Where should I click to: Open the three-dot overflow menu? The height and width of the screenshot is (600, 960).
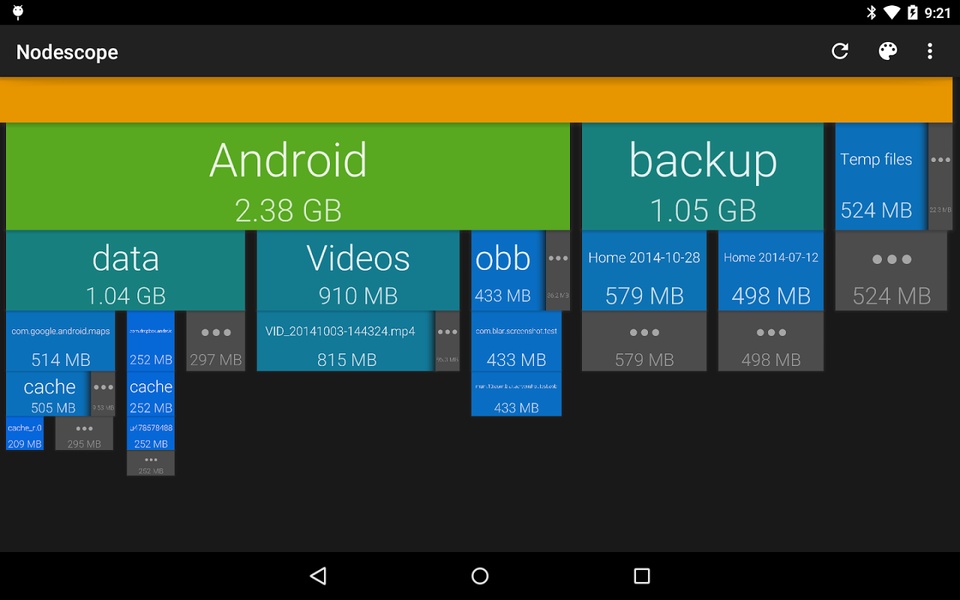(930, 51)
